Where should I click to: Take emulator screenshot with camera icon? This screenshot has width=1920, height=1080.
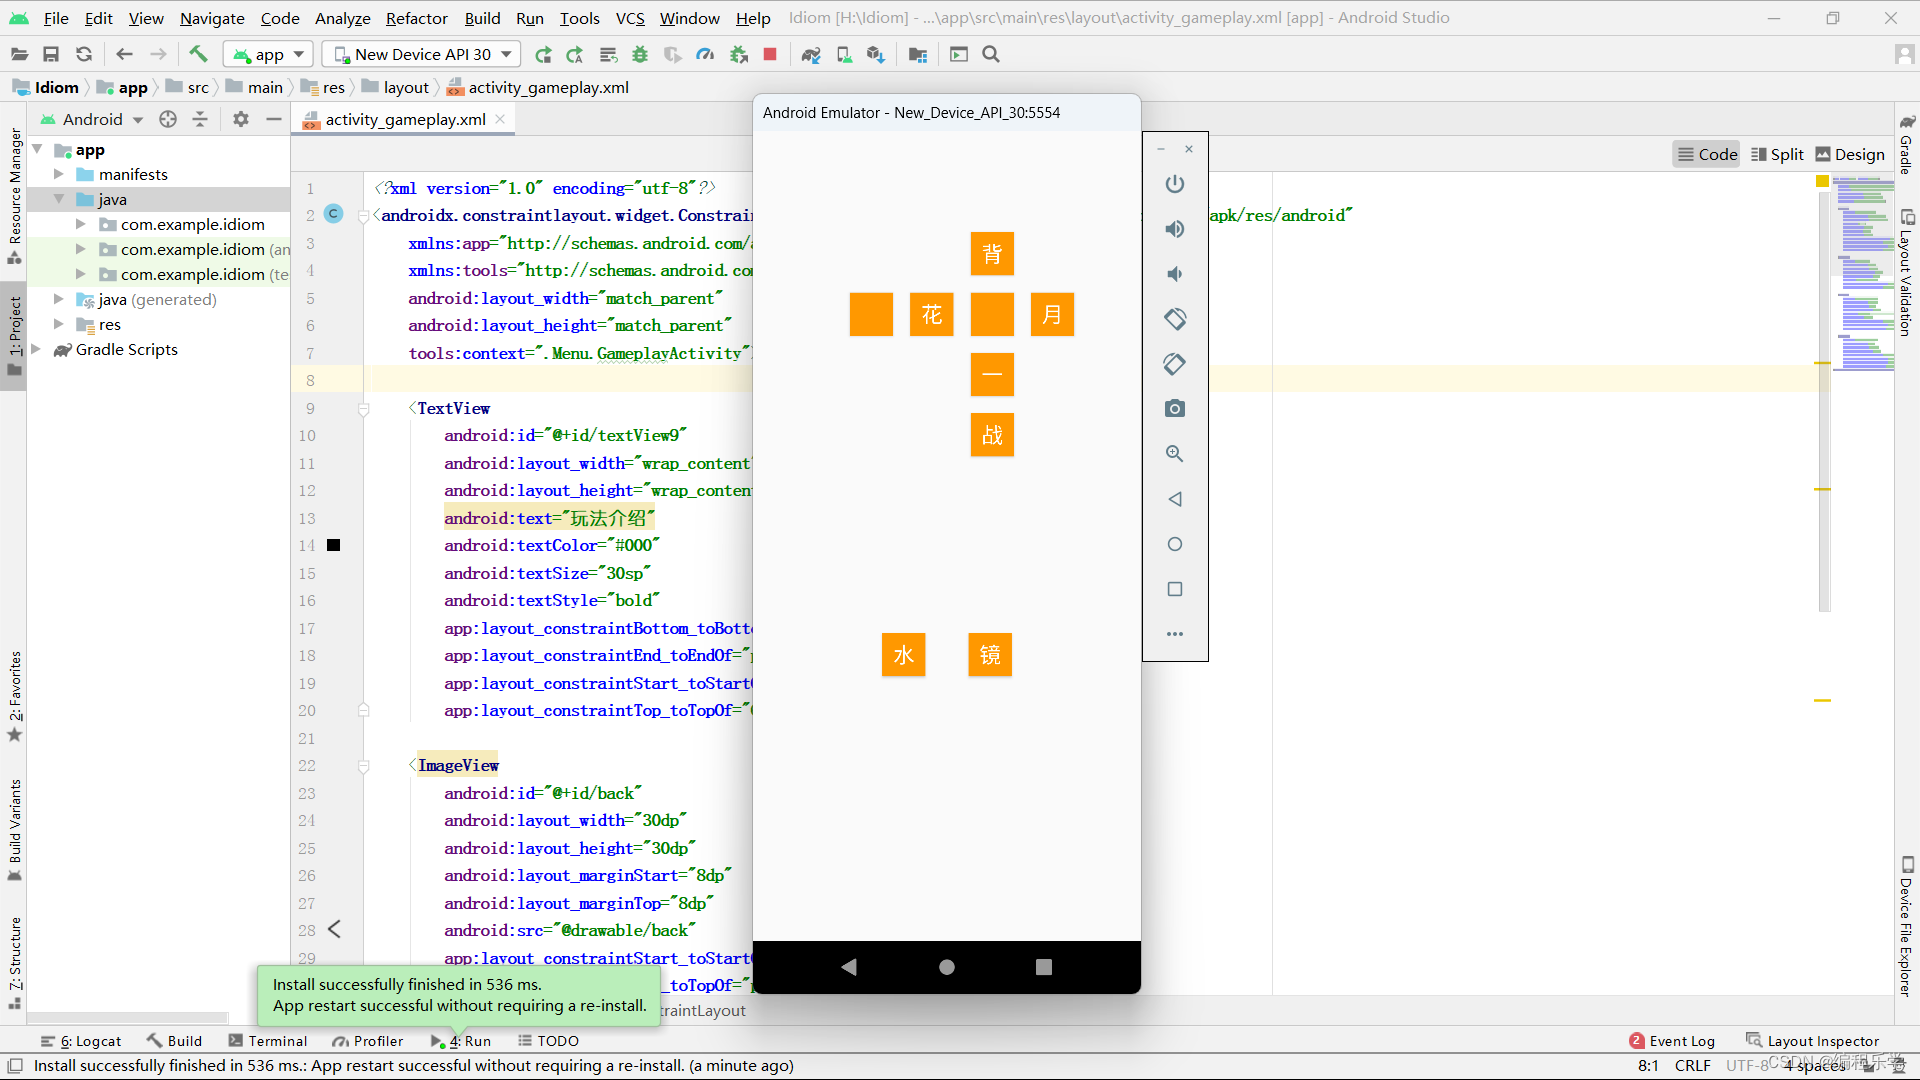[1175, 409]
